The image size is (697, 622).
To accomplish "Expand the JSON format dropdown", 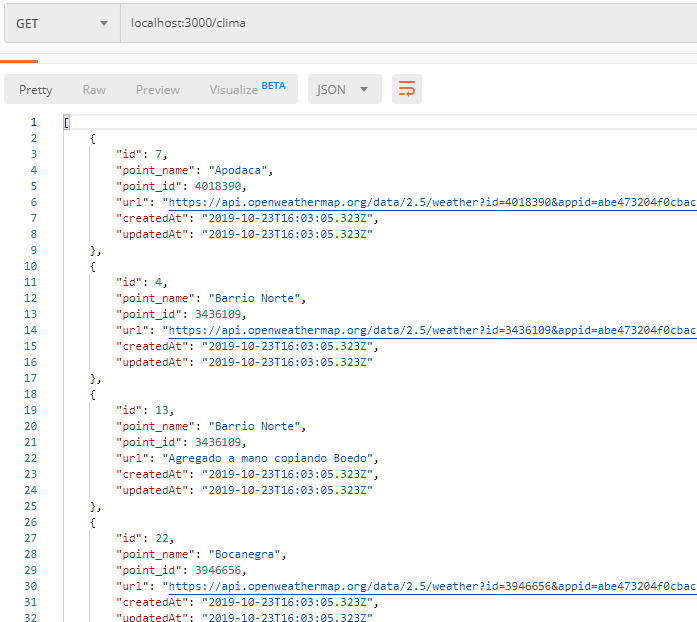I will (343, 90).
